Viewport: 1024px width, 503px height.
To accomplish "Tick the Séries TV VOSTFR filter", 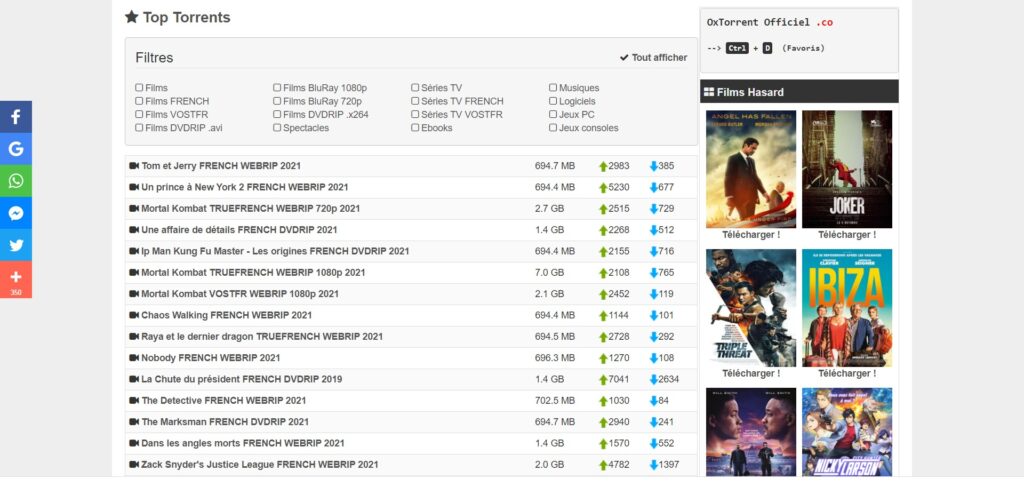I will point(415,114).
